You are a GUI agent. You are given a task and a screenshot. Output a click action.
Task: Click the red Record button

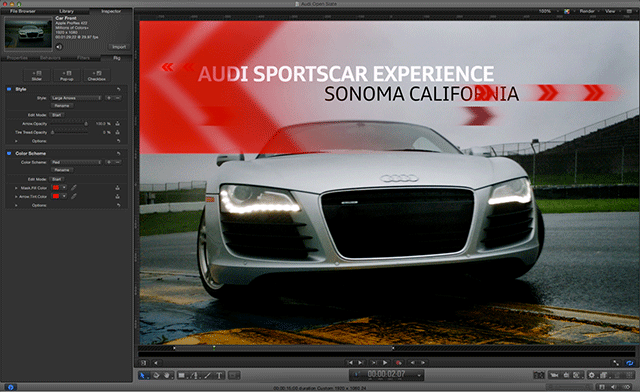(x=399, y=363)
